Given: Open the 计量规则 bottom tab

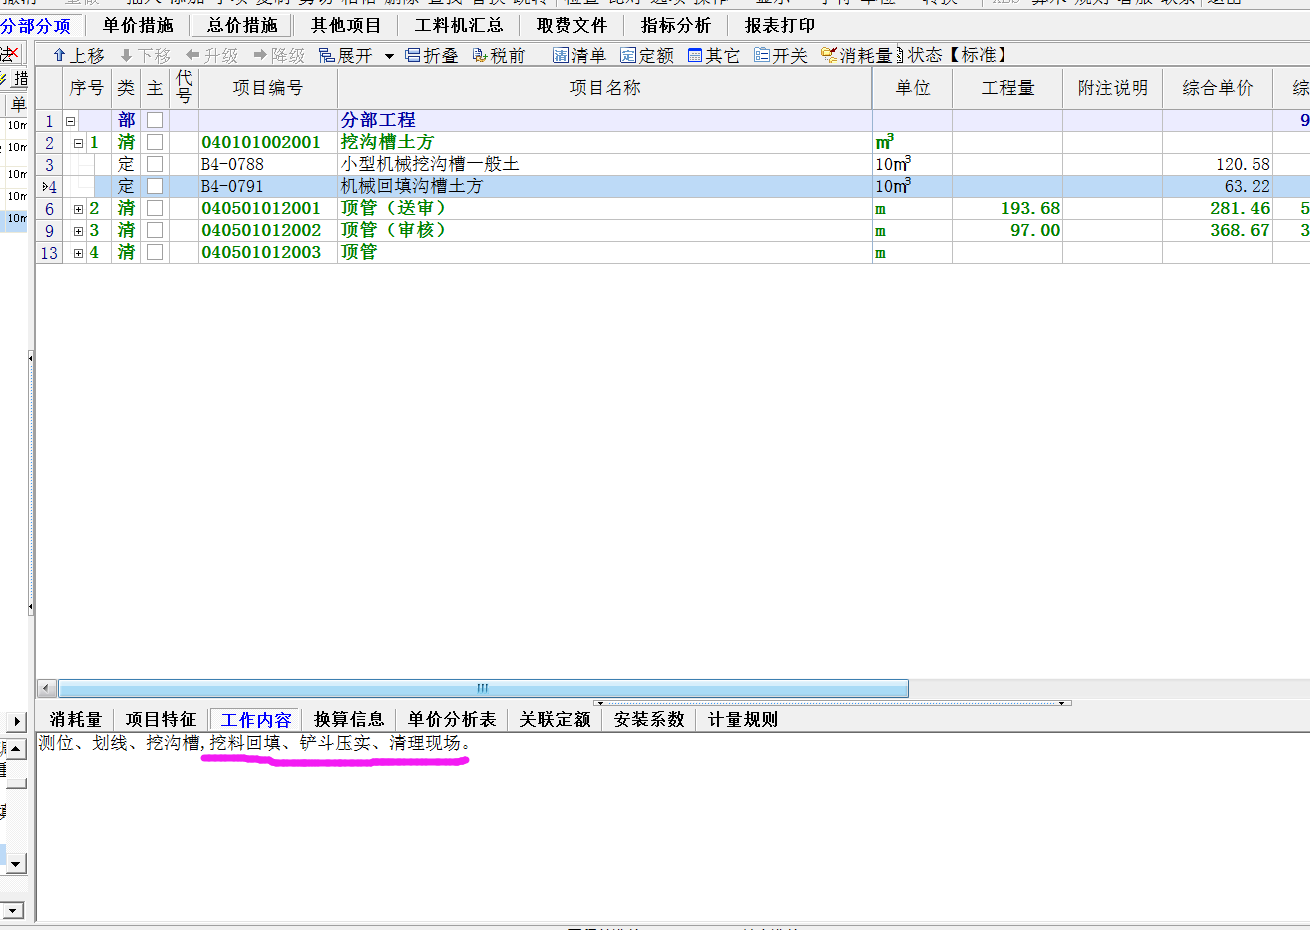Looking at the screenshot, I should point(743,719).
